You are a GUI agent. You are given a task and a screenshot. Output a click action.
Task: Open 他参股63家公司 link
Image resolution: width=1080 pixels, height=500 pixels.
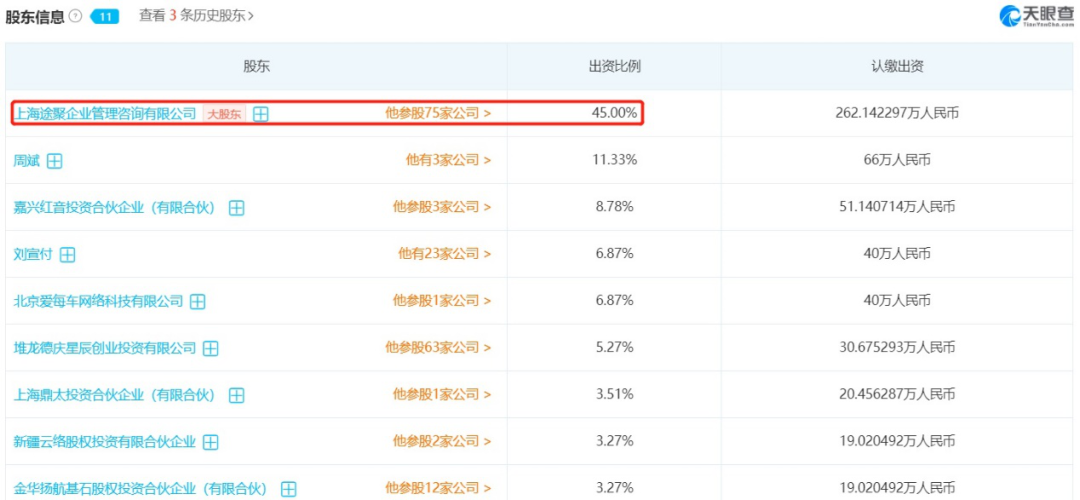[438, 348]
